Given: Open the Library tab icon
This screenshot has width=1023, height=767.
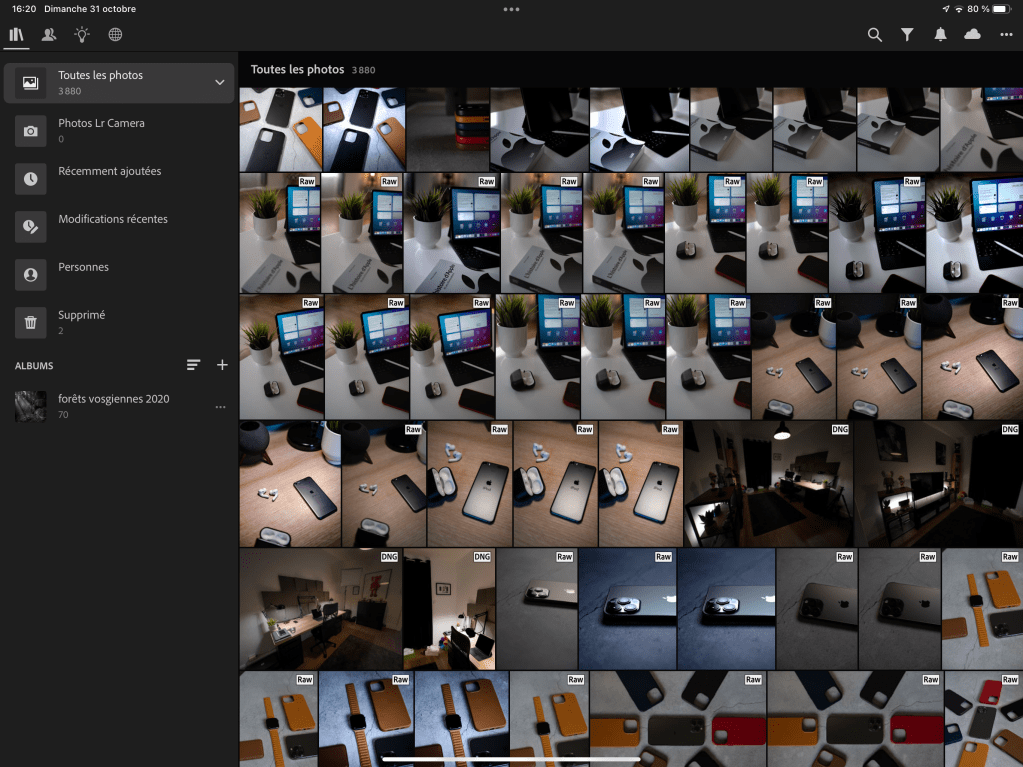Looking at the screenshot, I should [x=16, y=35].
